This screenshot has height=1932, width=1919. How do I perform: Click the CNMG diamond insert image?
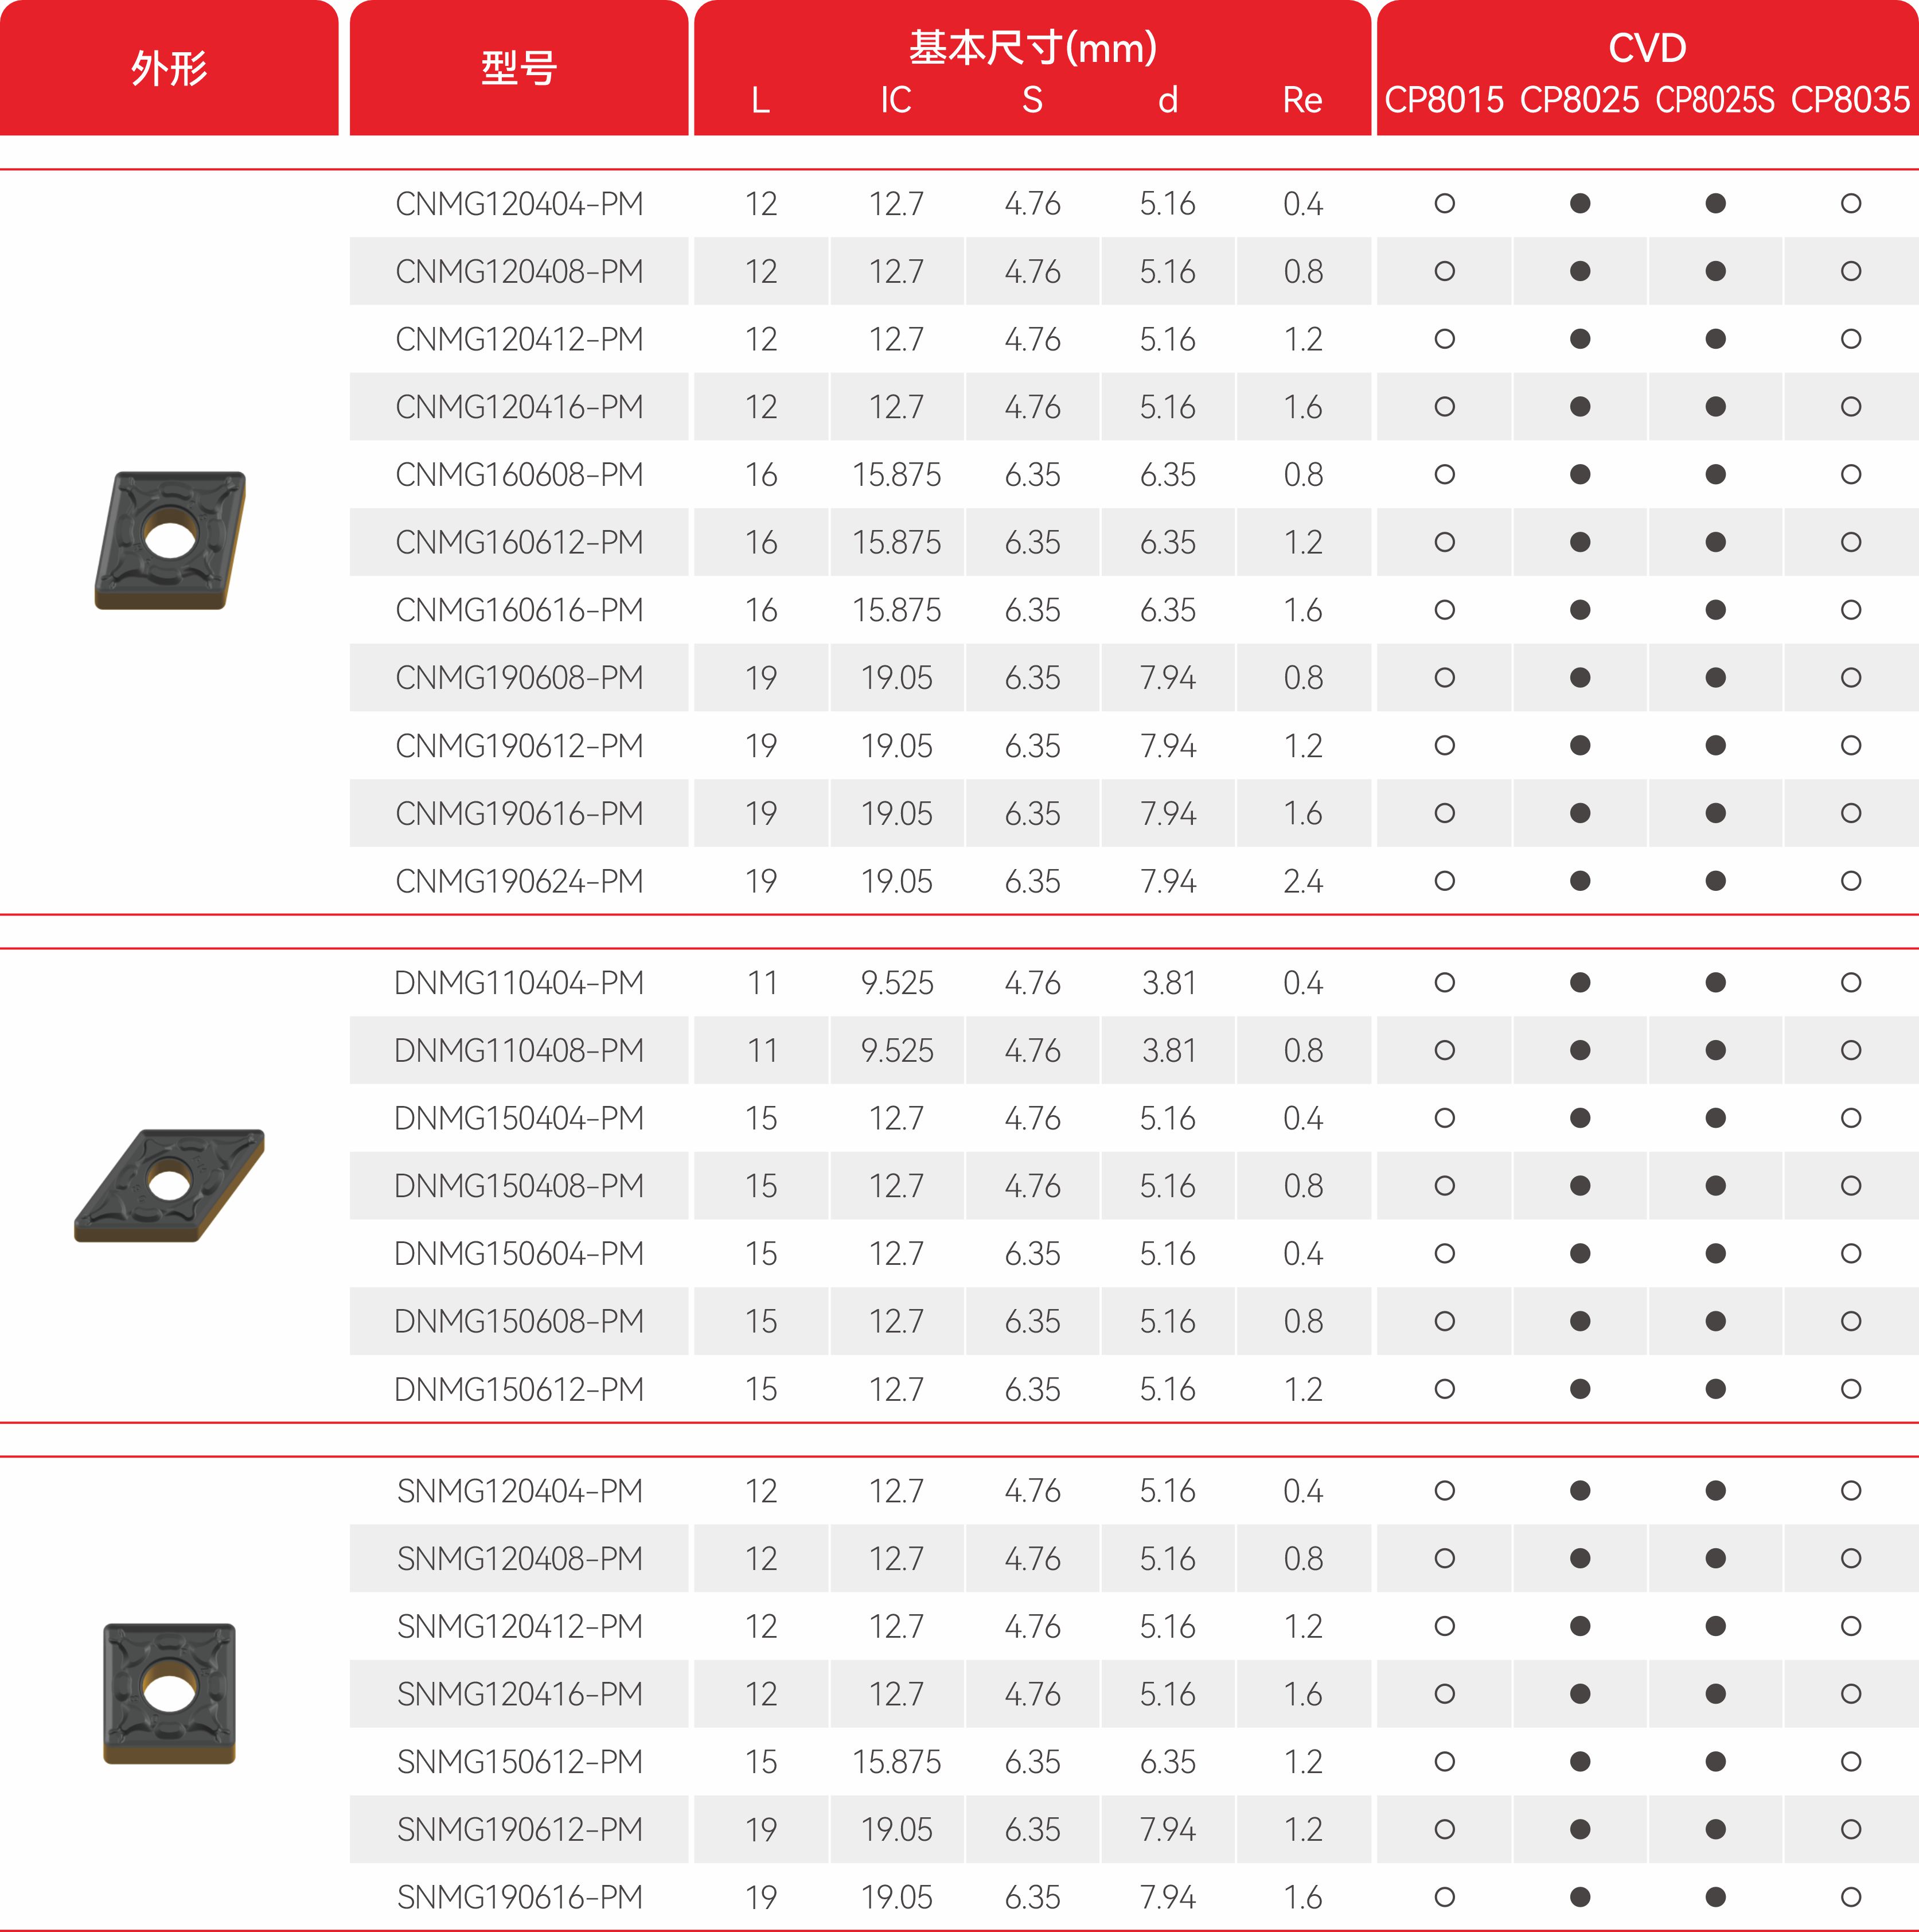pos(170,540)
